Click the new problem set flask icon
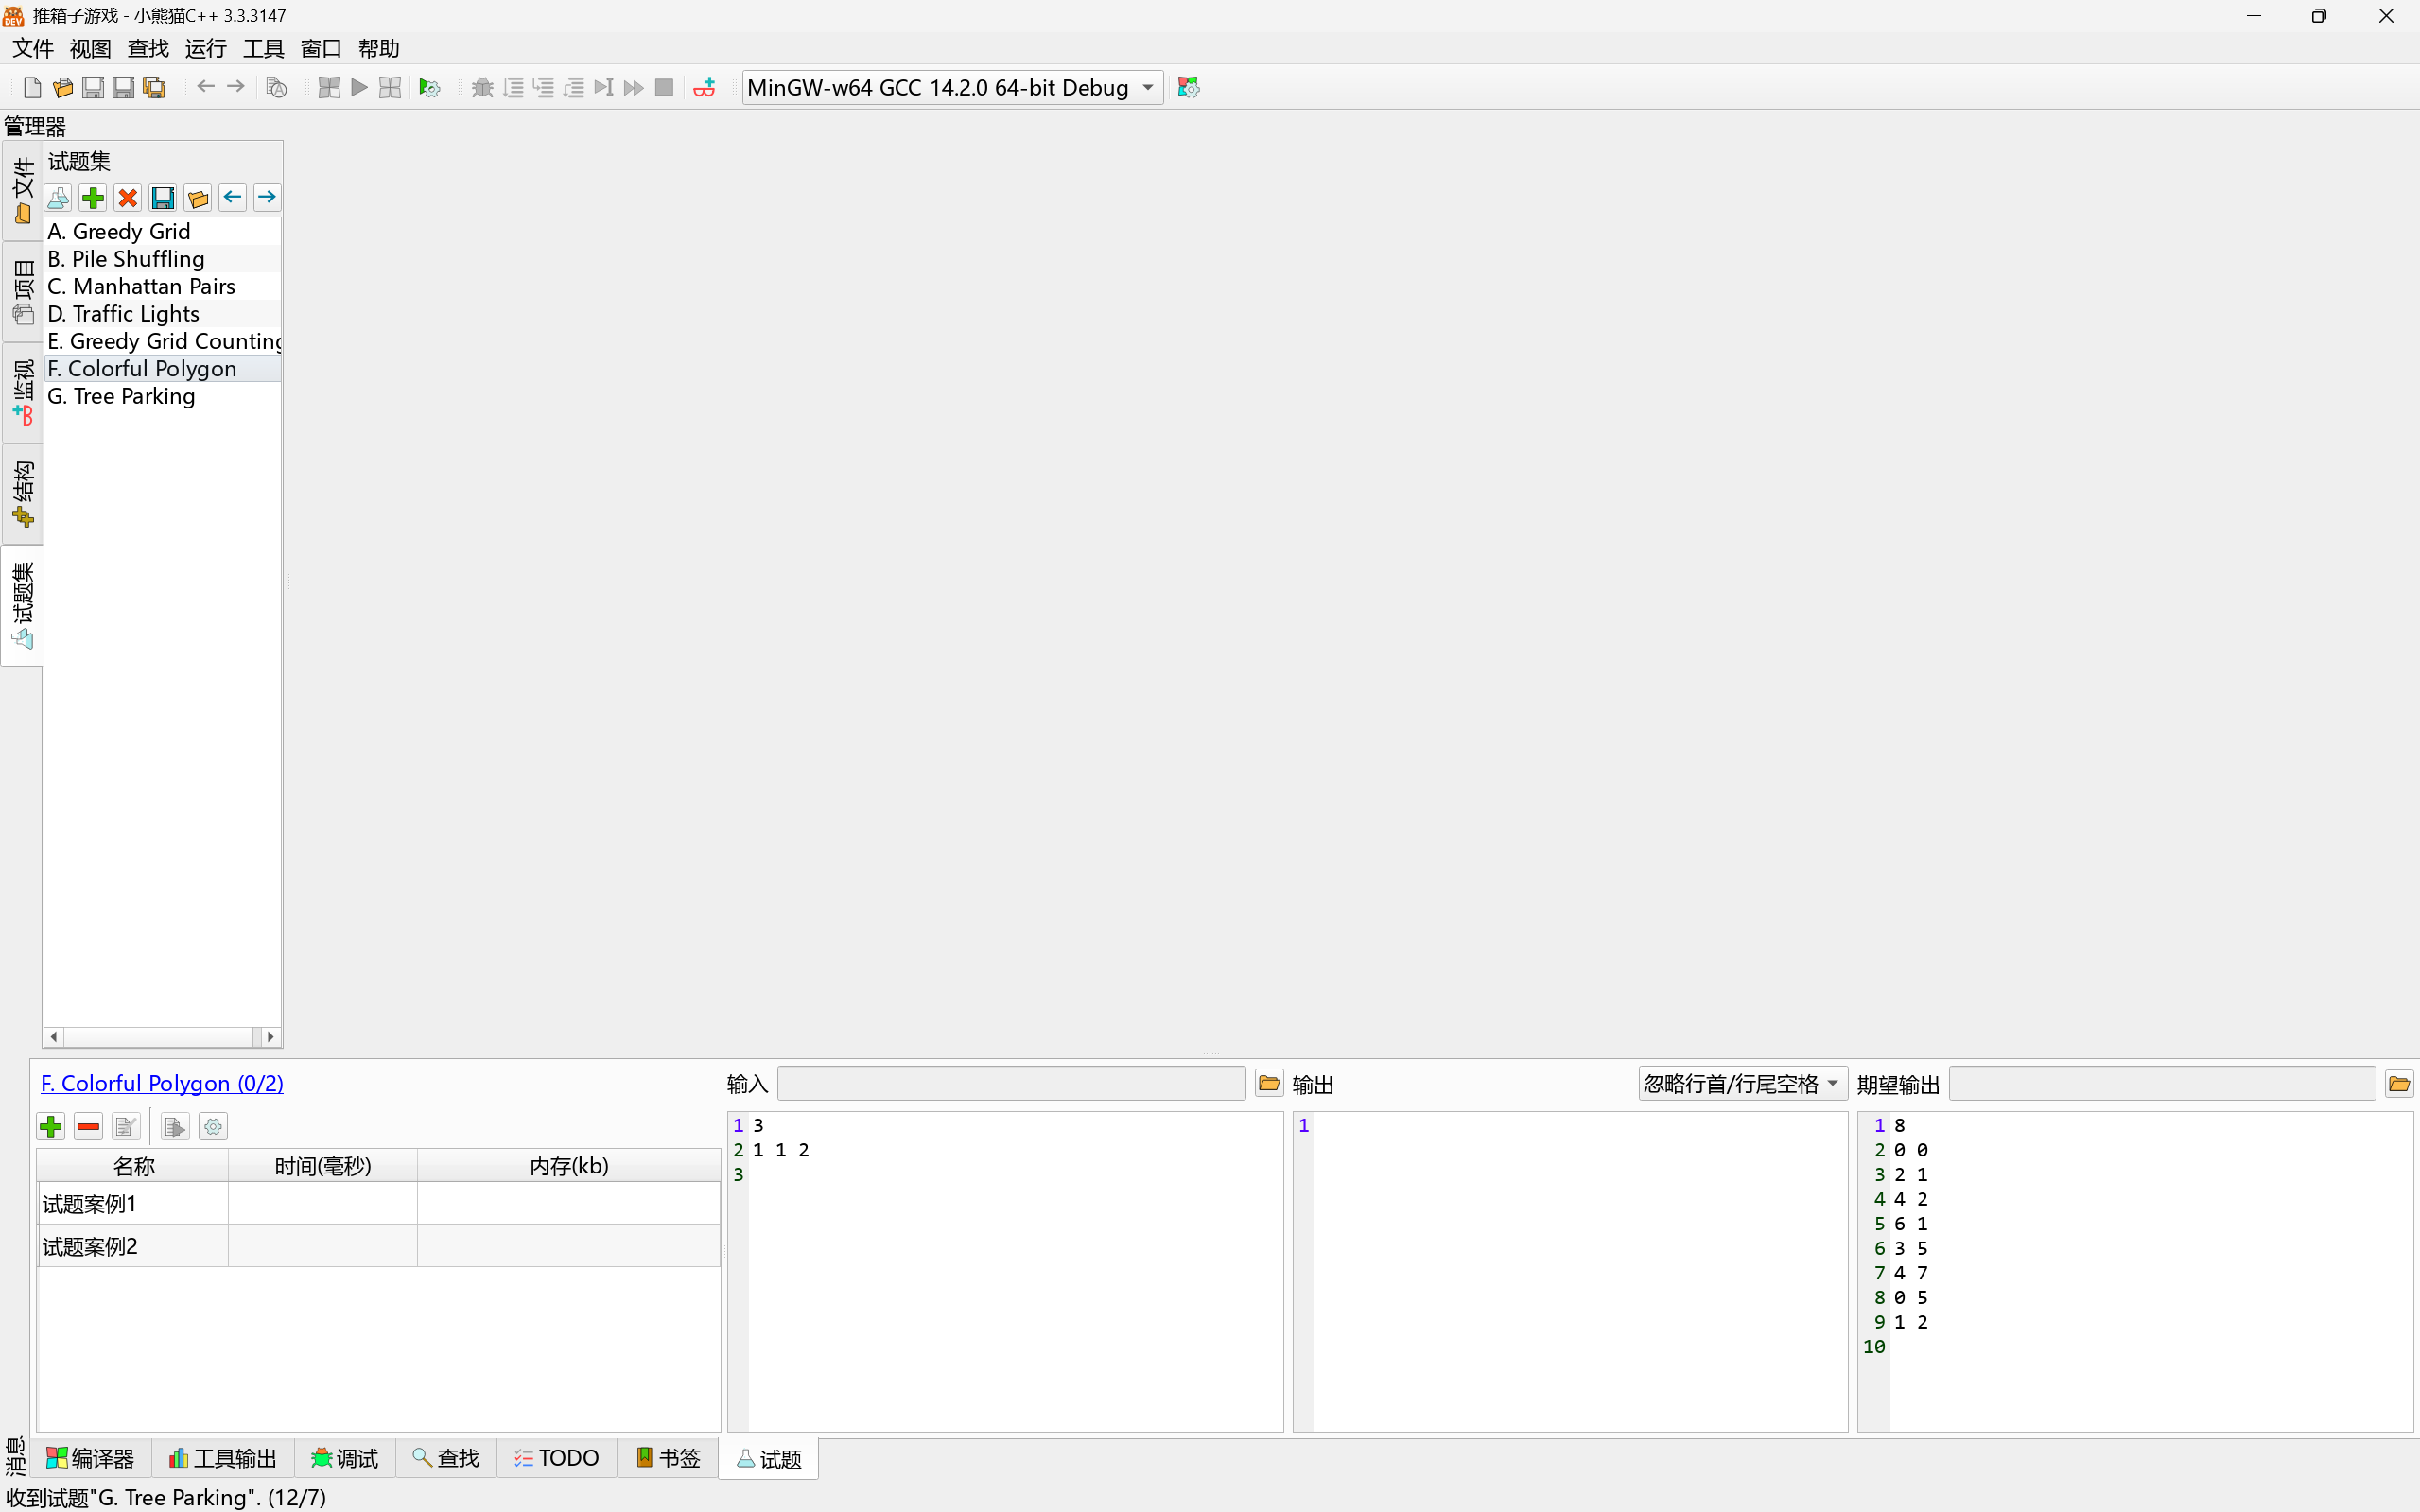The image size is (2420, 1512). click(59, 198)
